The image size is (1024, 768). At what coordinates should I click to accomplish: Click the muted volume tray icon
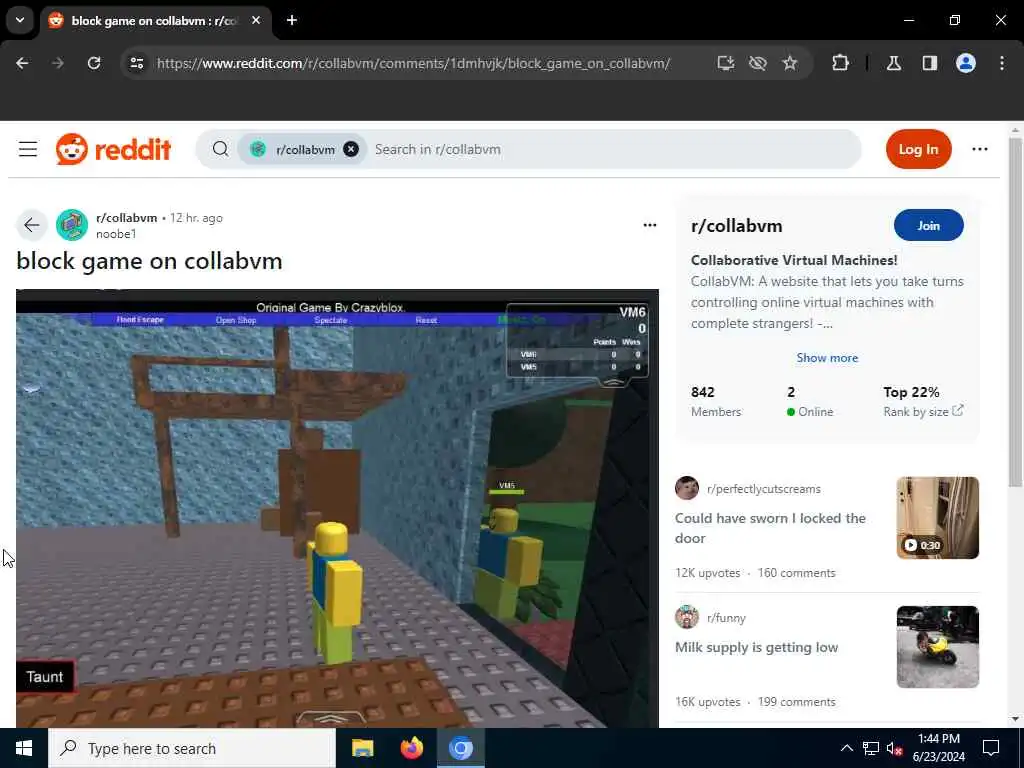(894, 748)
